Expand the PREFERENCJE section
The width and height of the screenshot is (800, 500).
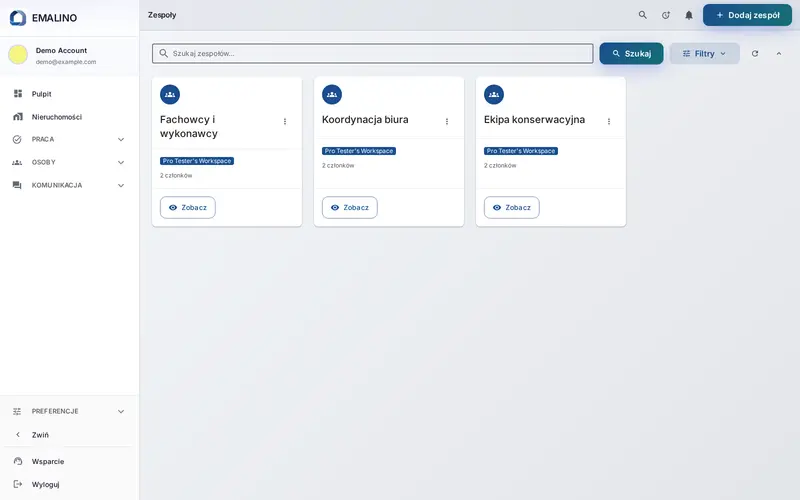69,411
